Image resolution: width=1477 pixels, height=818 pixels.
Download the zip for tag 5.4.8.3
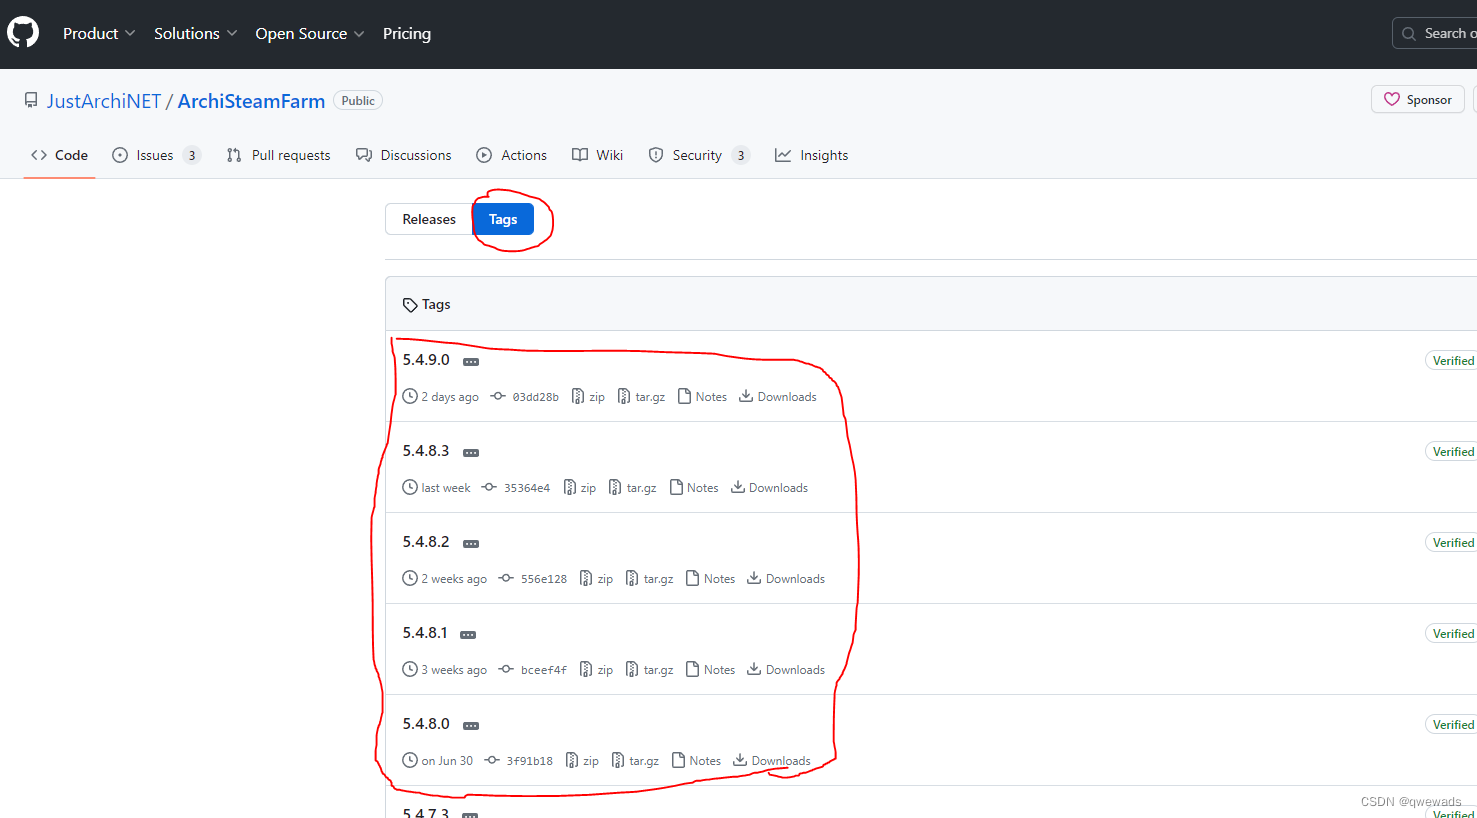580,488
